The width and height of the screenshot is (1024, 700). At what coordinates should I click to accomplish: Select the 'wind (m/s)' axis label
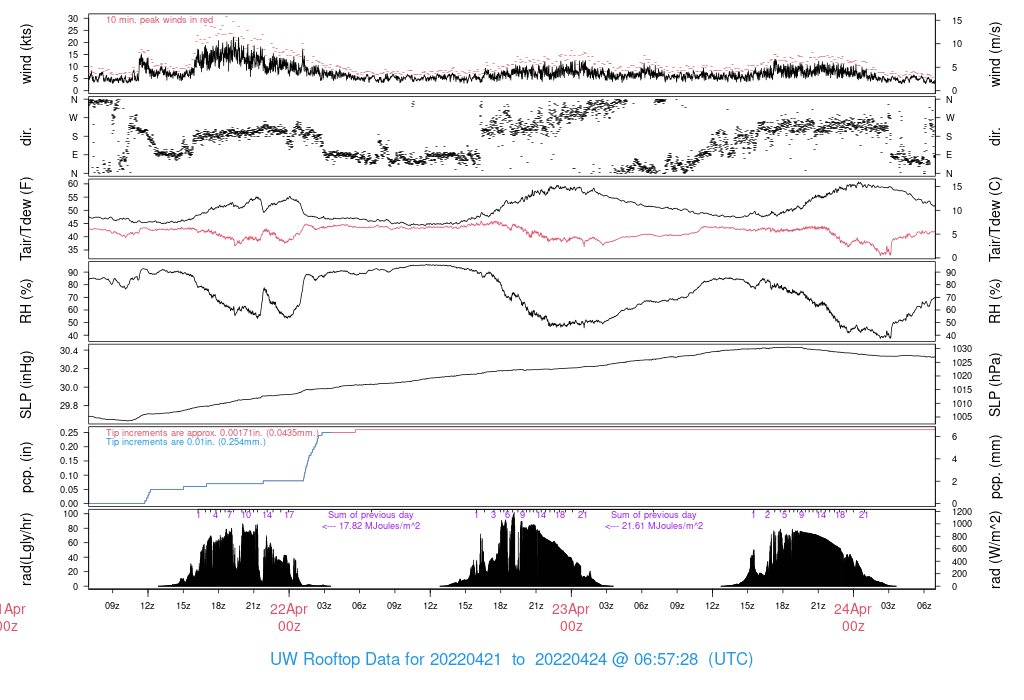tap(995, 54)
